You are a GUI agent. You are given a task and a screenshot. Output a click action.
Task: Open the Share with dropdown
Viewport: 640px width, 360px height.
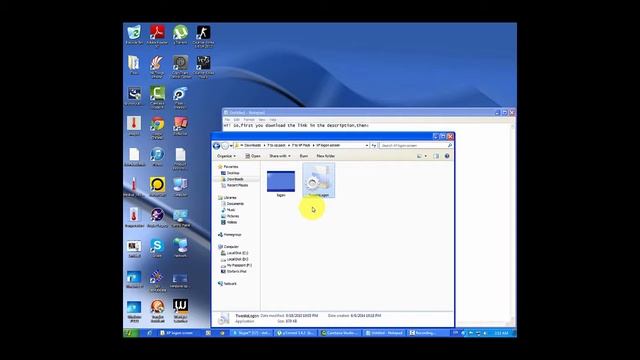[x=280, y=156]
